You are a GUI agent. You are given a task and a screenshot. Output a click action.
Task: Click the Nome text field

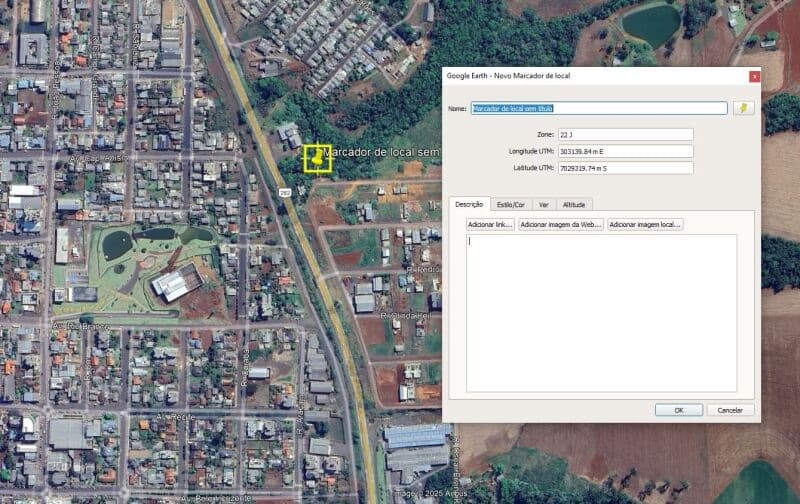click(599, 108)
